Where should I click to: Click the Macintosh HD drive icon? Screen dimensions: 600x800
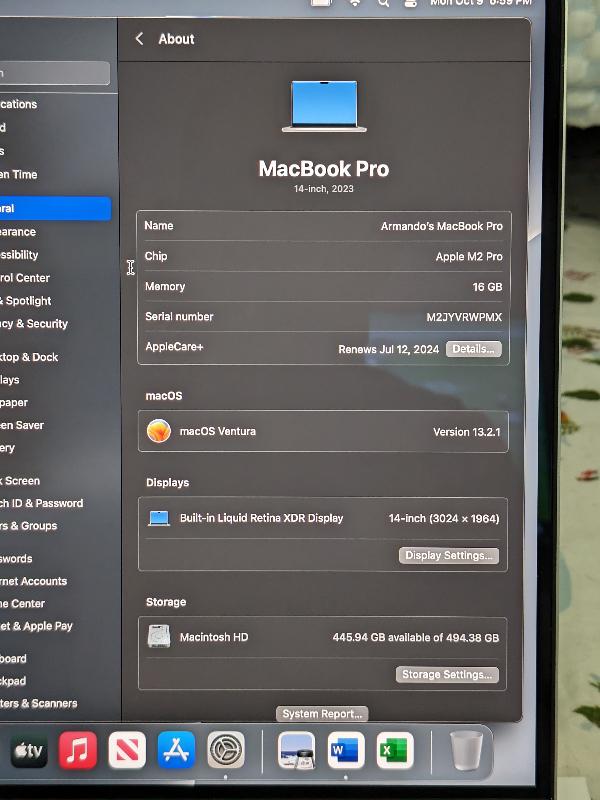(x=159, y=637)
